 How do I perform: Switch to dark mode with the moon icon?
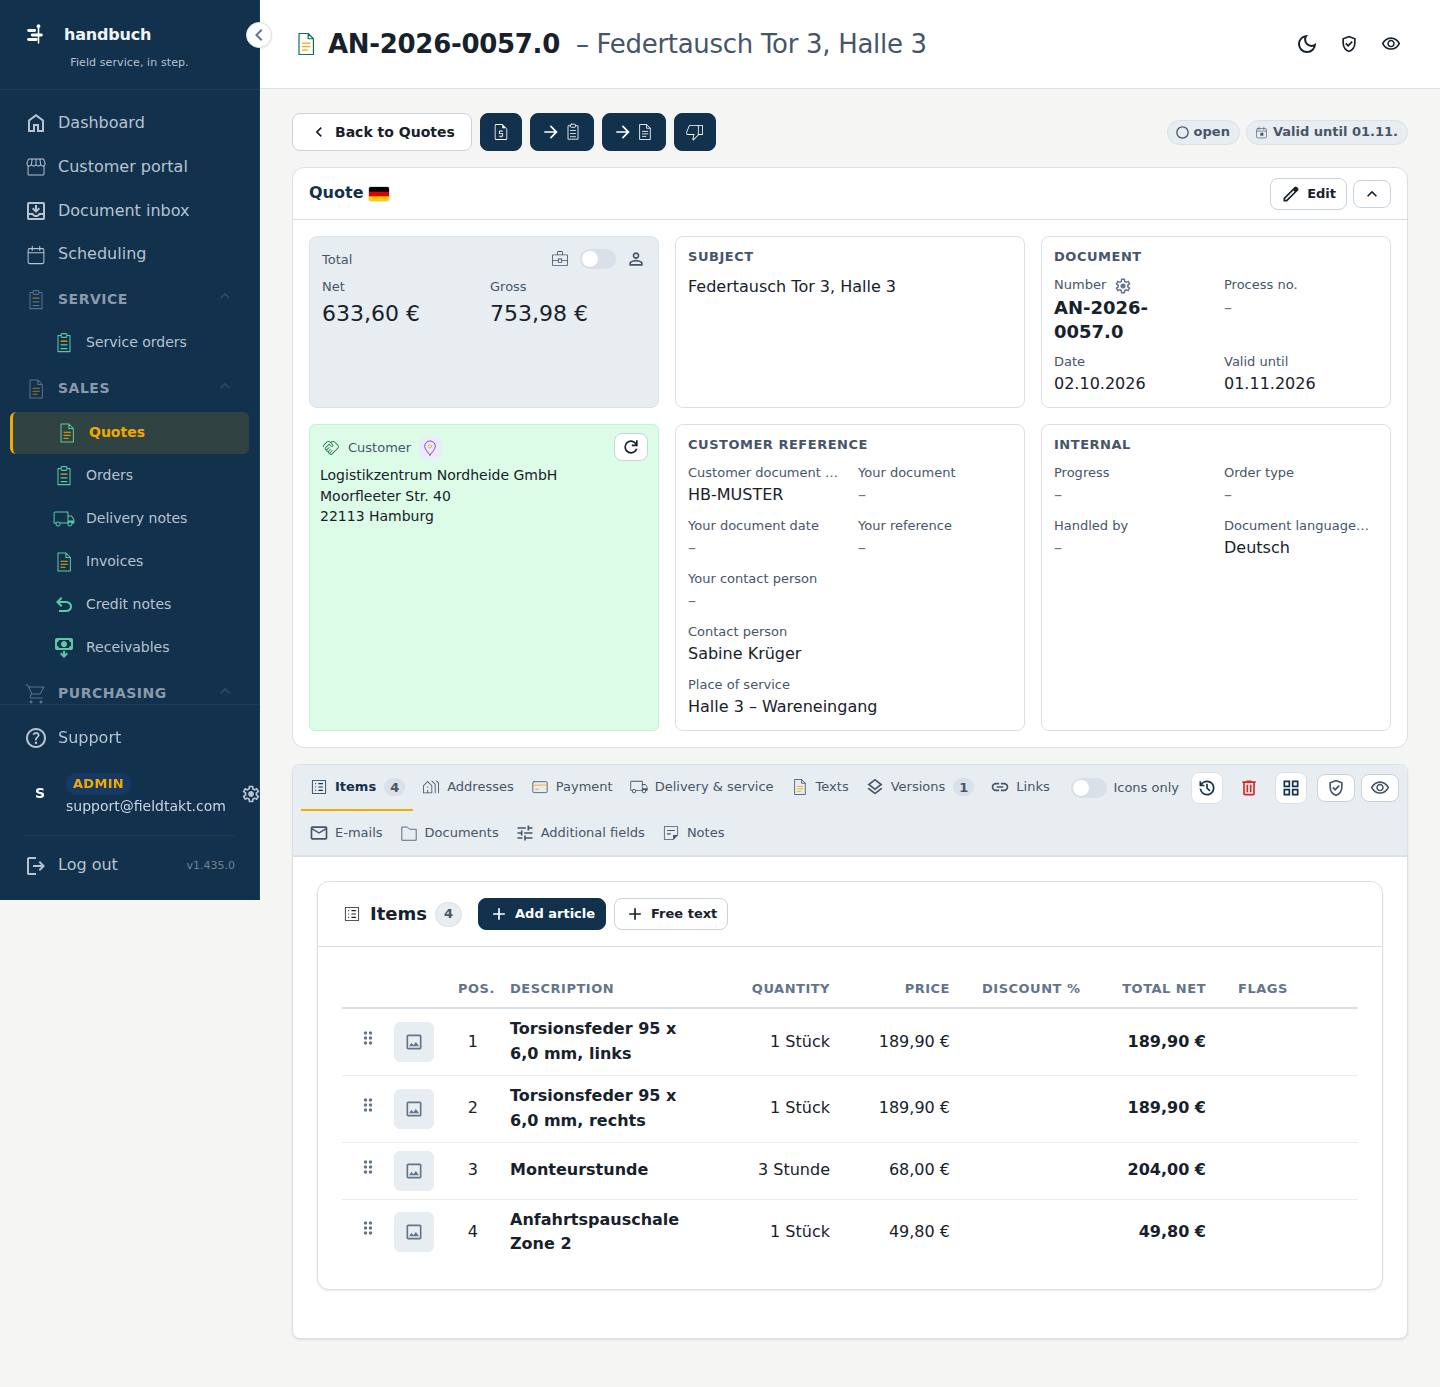[x=1307, y=44]
